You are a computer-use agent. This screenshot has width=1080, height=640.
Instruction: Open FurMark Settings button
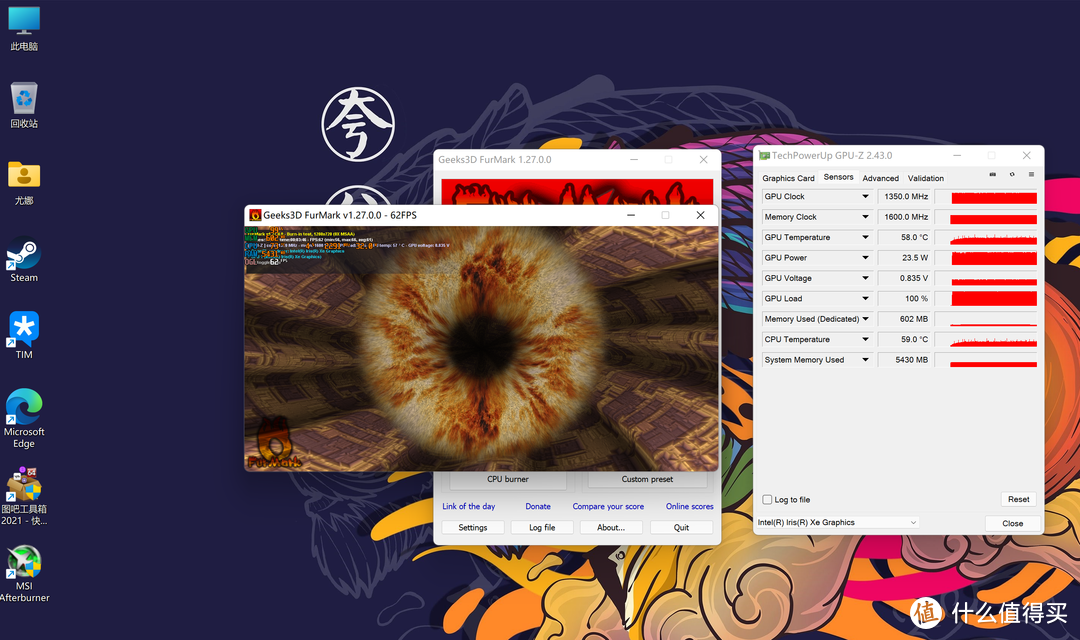pyautogui.click(x=472, y=527)
